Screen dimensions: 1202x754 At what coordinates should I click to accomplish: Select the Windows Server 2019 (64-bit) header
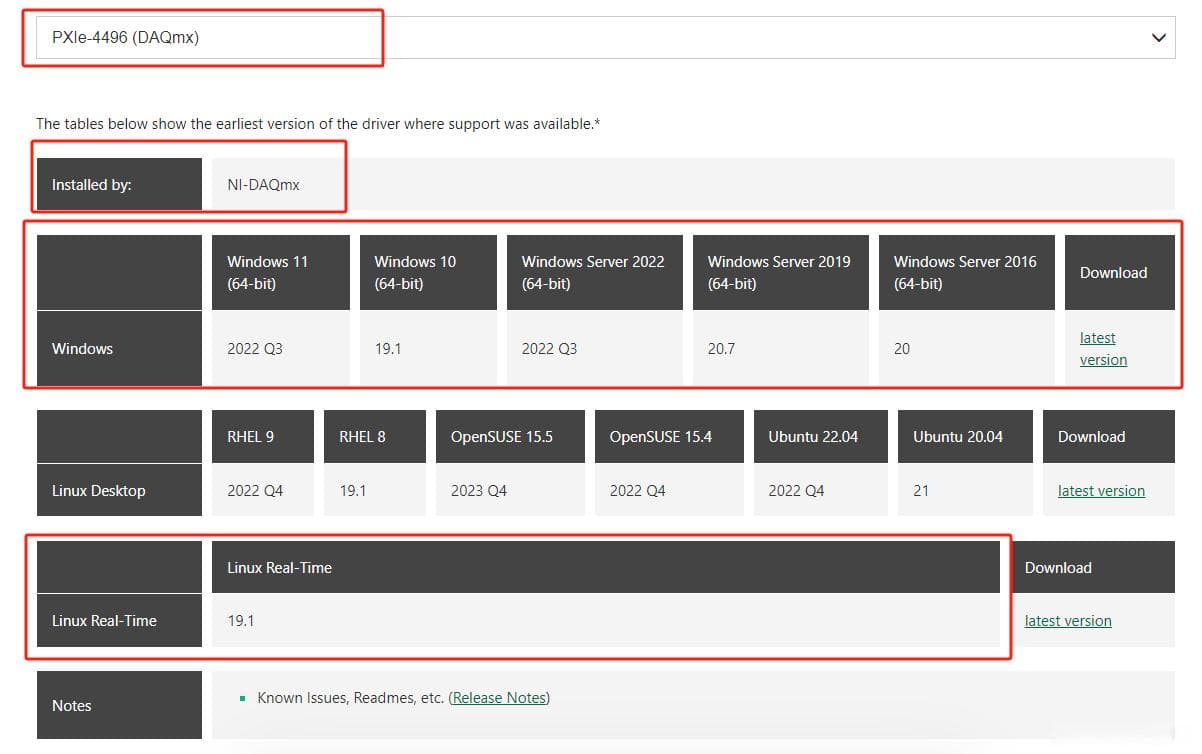[781, 272]
